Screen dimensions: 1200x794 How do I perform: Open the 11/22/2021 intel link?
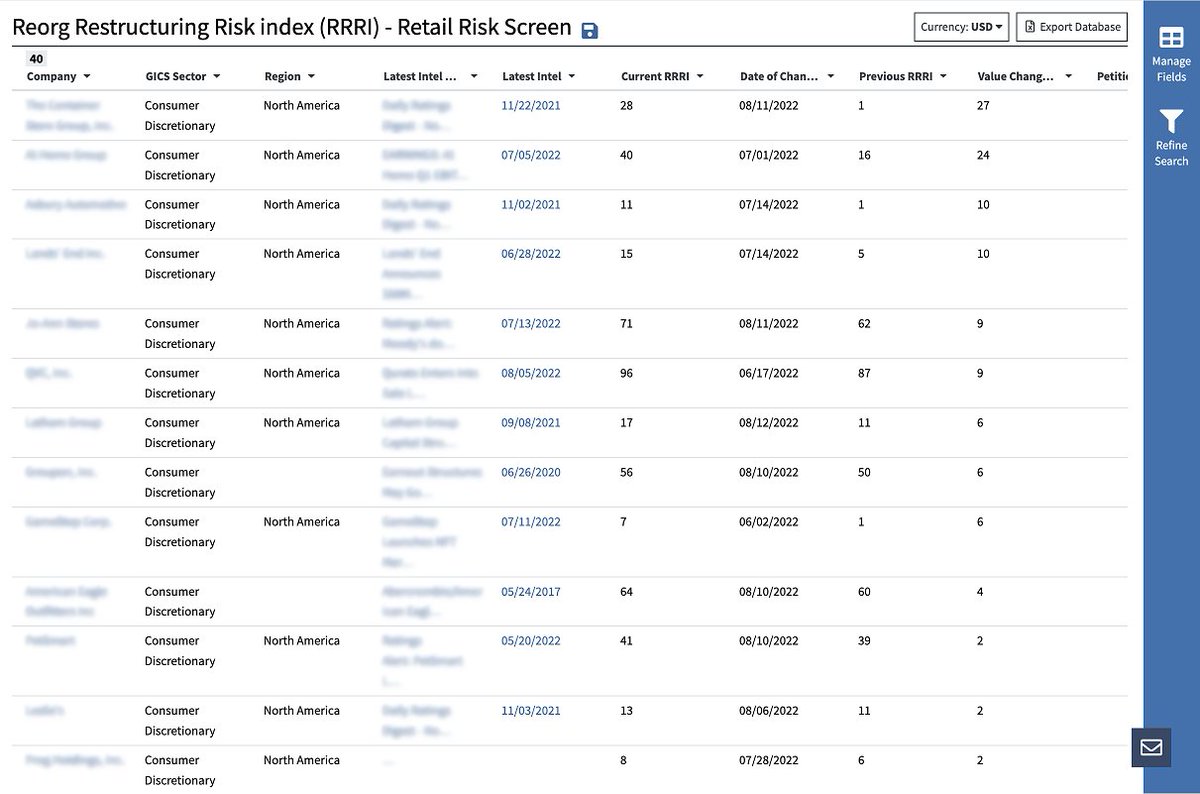coord(531,105)
